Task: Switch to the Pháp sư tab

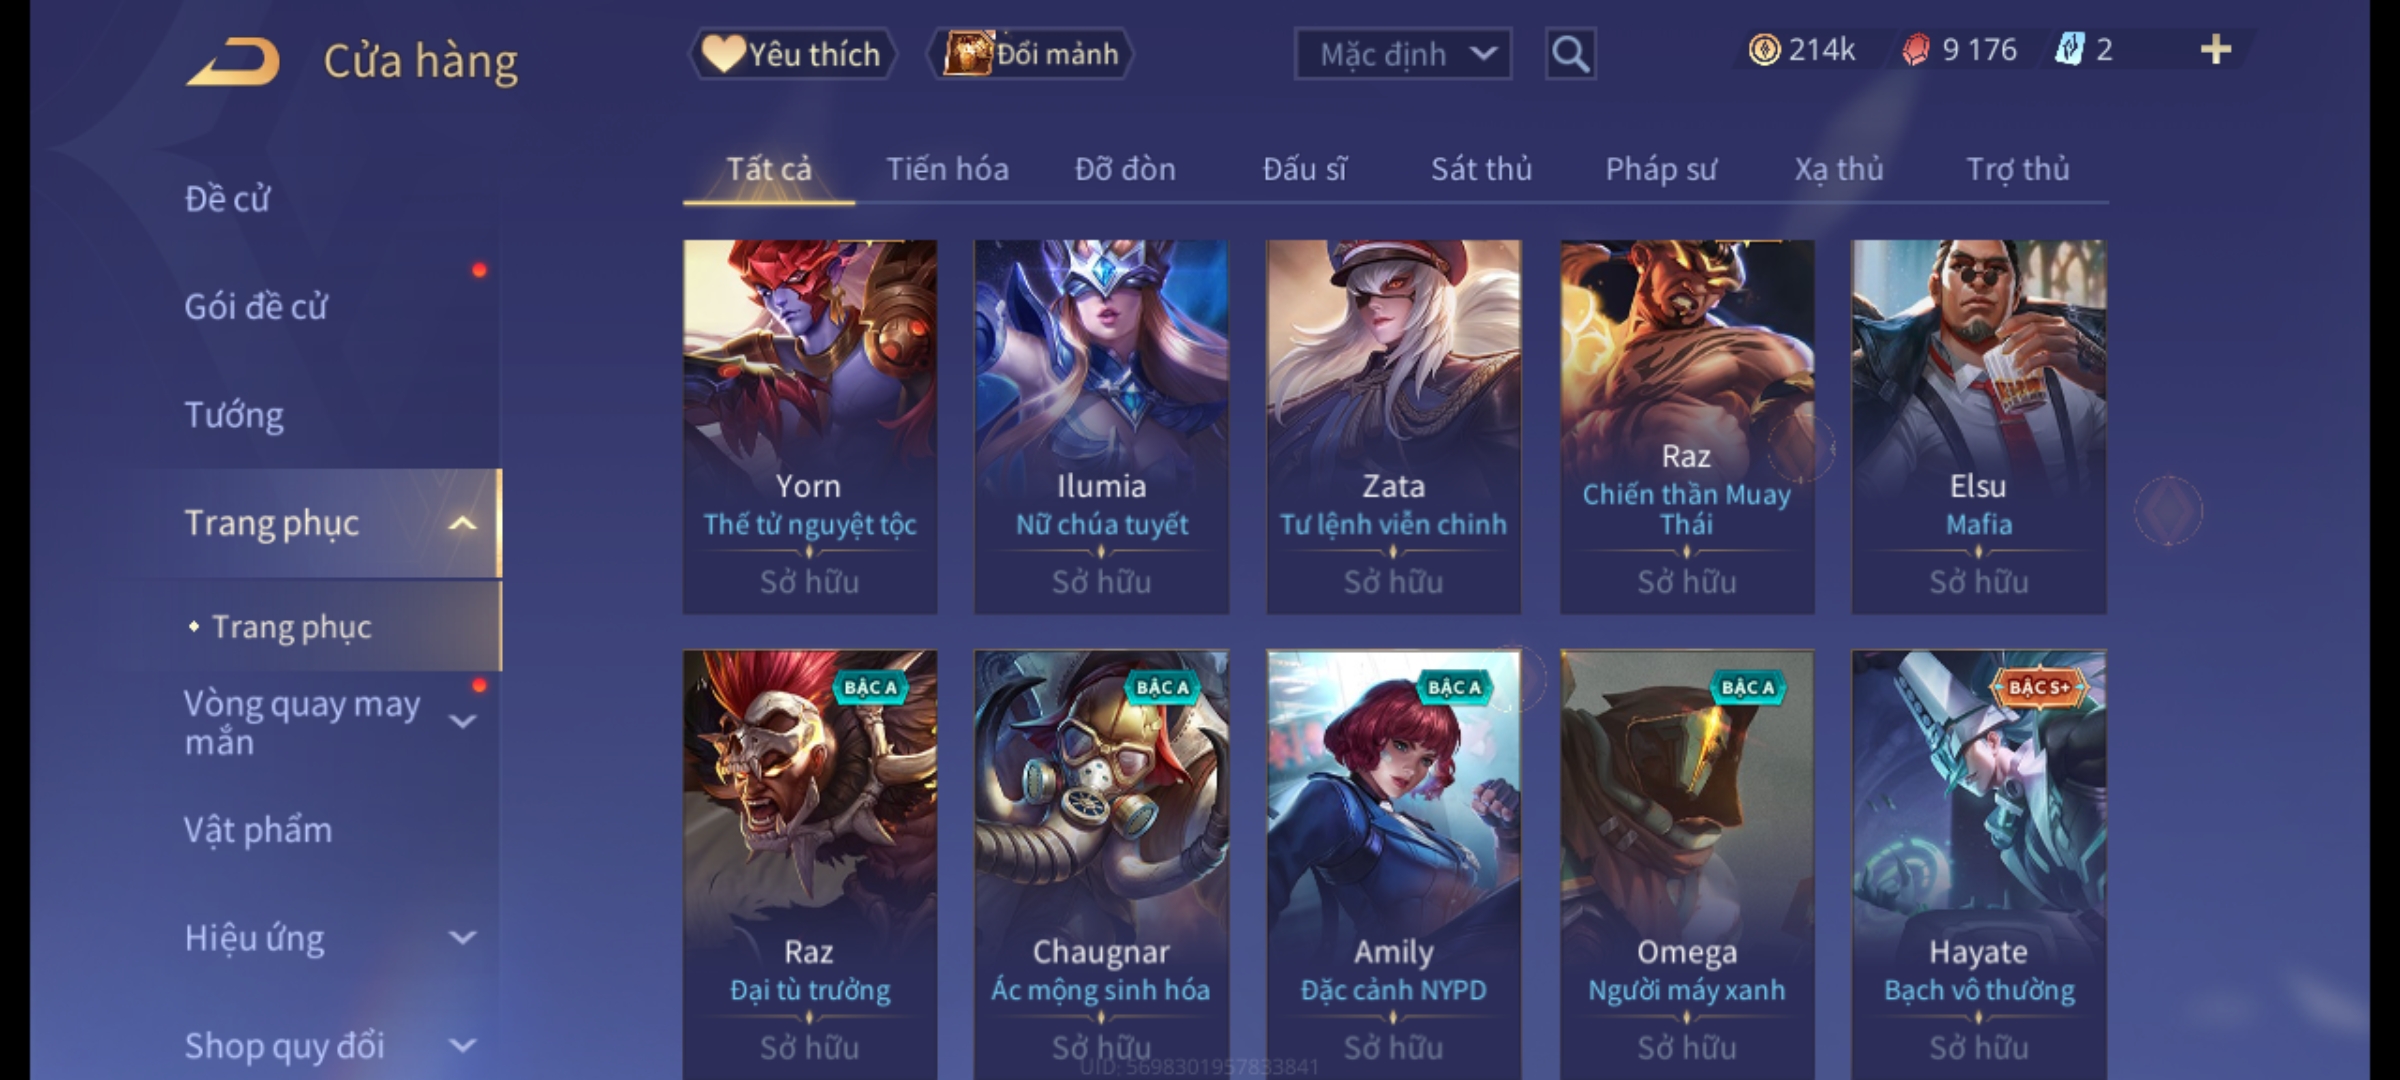Action: point(1660,169)
